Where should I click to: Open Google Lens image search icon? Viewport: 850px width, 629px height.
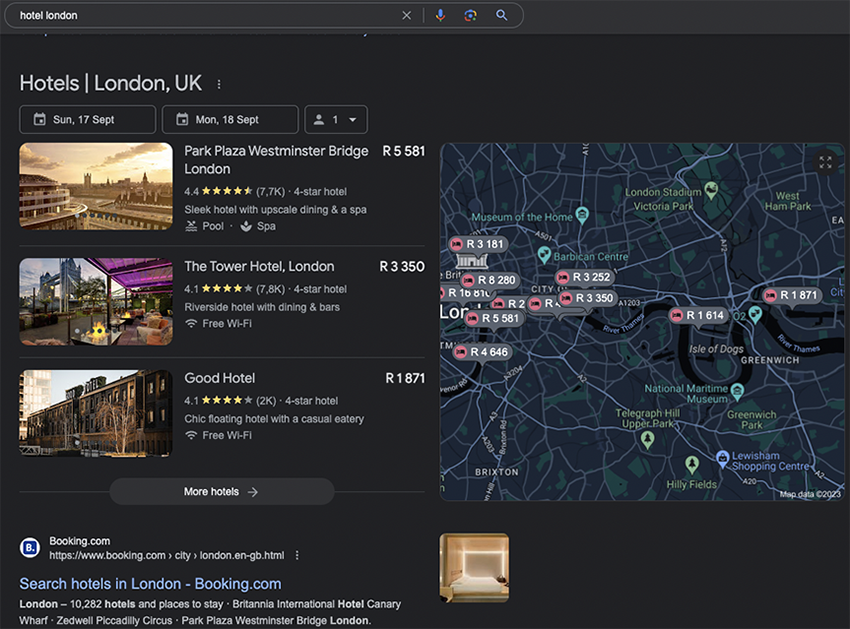tap(471, 16)
